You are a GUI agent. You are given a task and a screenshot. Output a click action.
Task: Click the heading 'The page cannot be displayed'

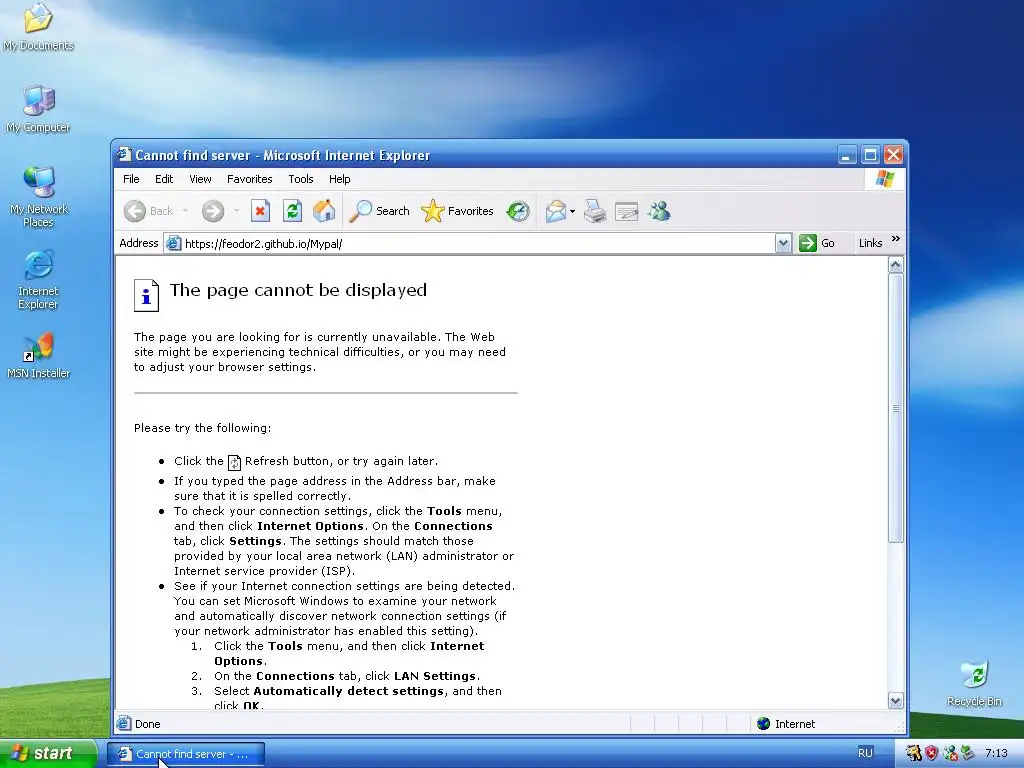[x=298, y=290]
